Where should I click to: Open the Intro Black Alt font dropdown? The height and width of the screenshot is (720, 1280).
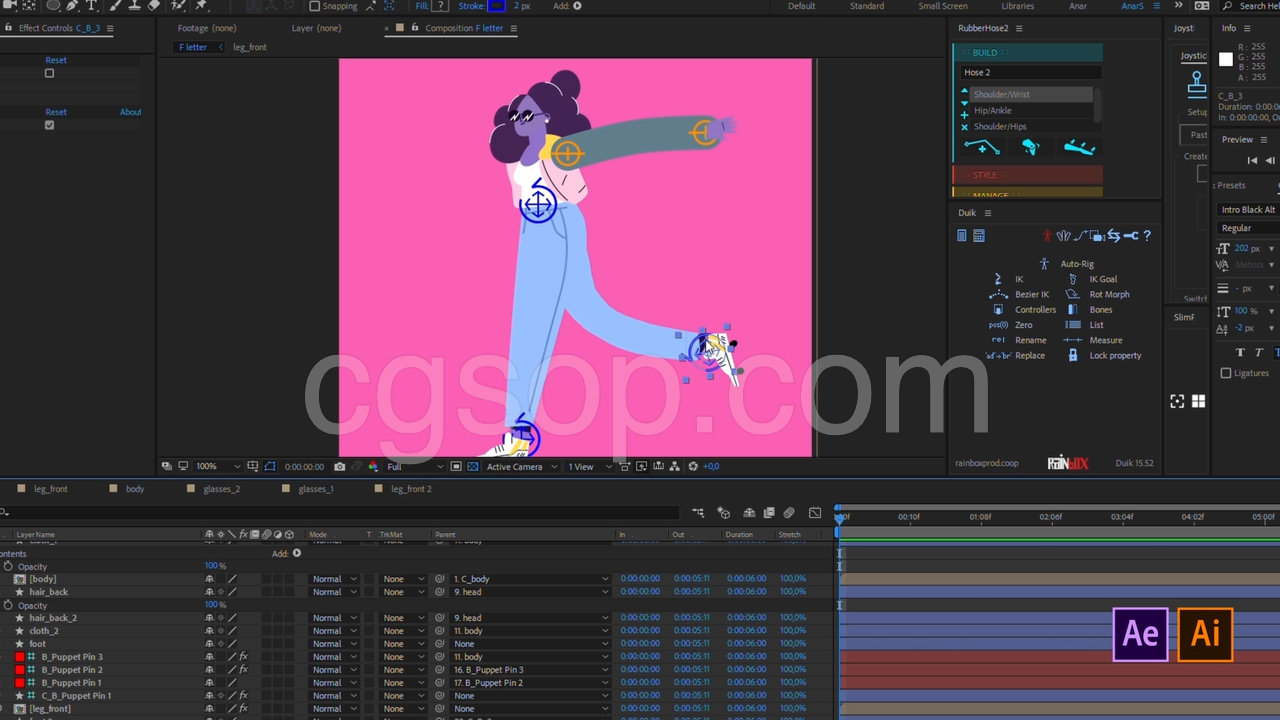coord(1247,210)
